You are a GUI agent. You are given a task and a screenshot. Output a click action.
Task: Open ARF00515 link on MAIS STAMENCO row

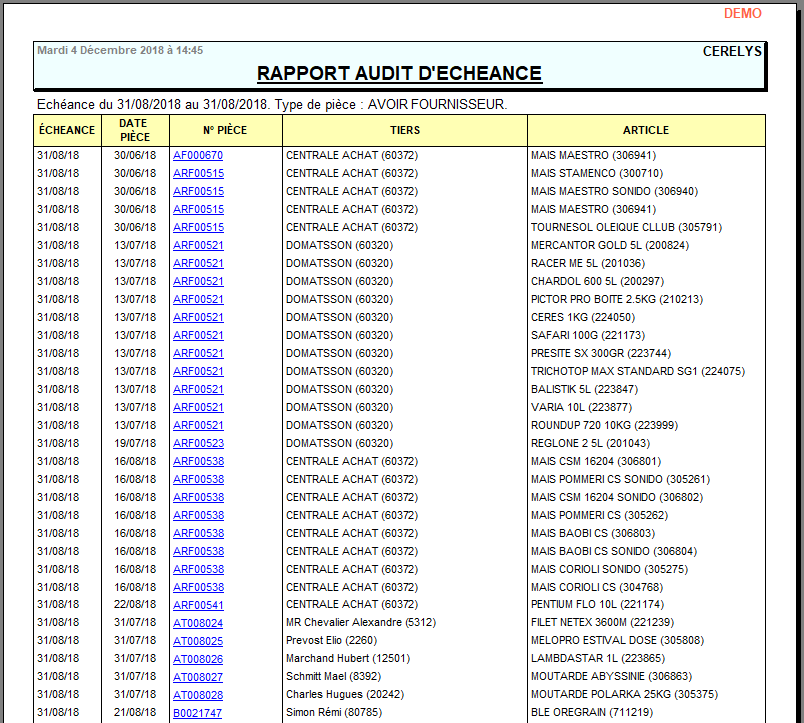[x=198, y=173]
